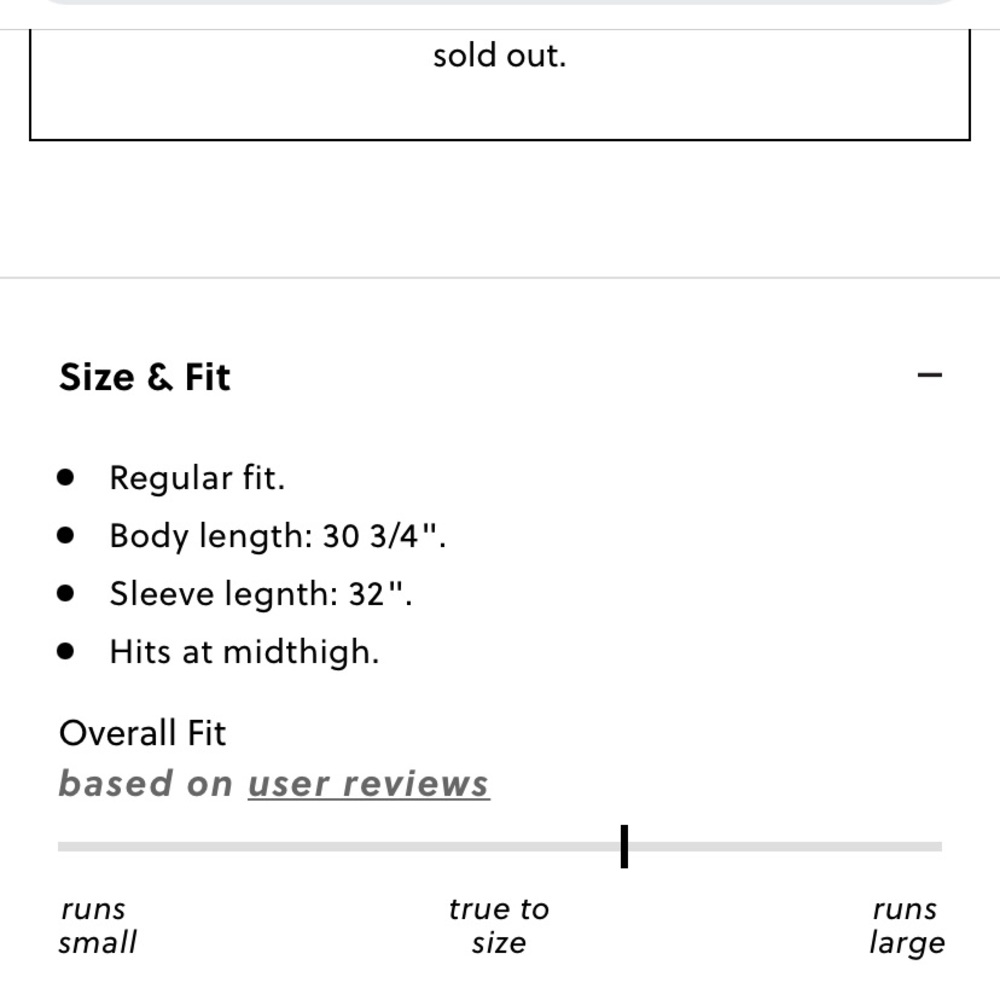Click the minus icon beside Size & Fit
The image size is (1000, 1000).
929,374
